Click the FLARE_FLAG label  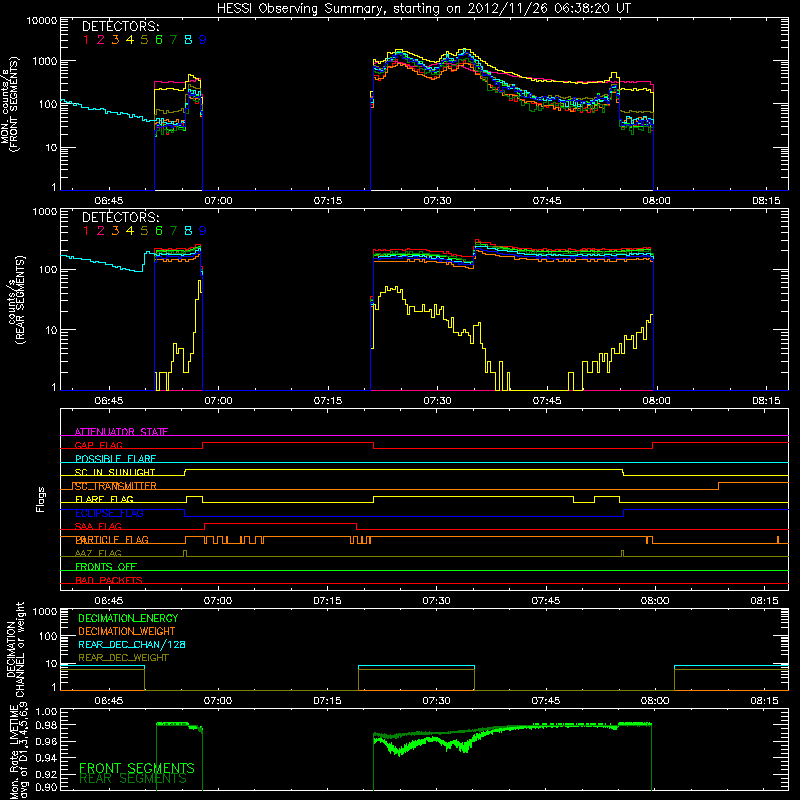click(104, 499)
